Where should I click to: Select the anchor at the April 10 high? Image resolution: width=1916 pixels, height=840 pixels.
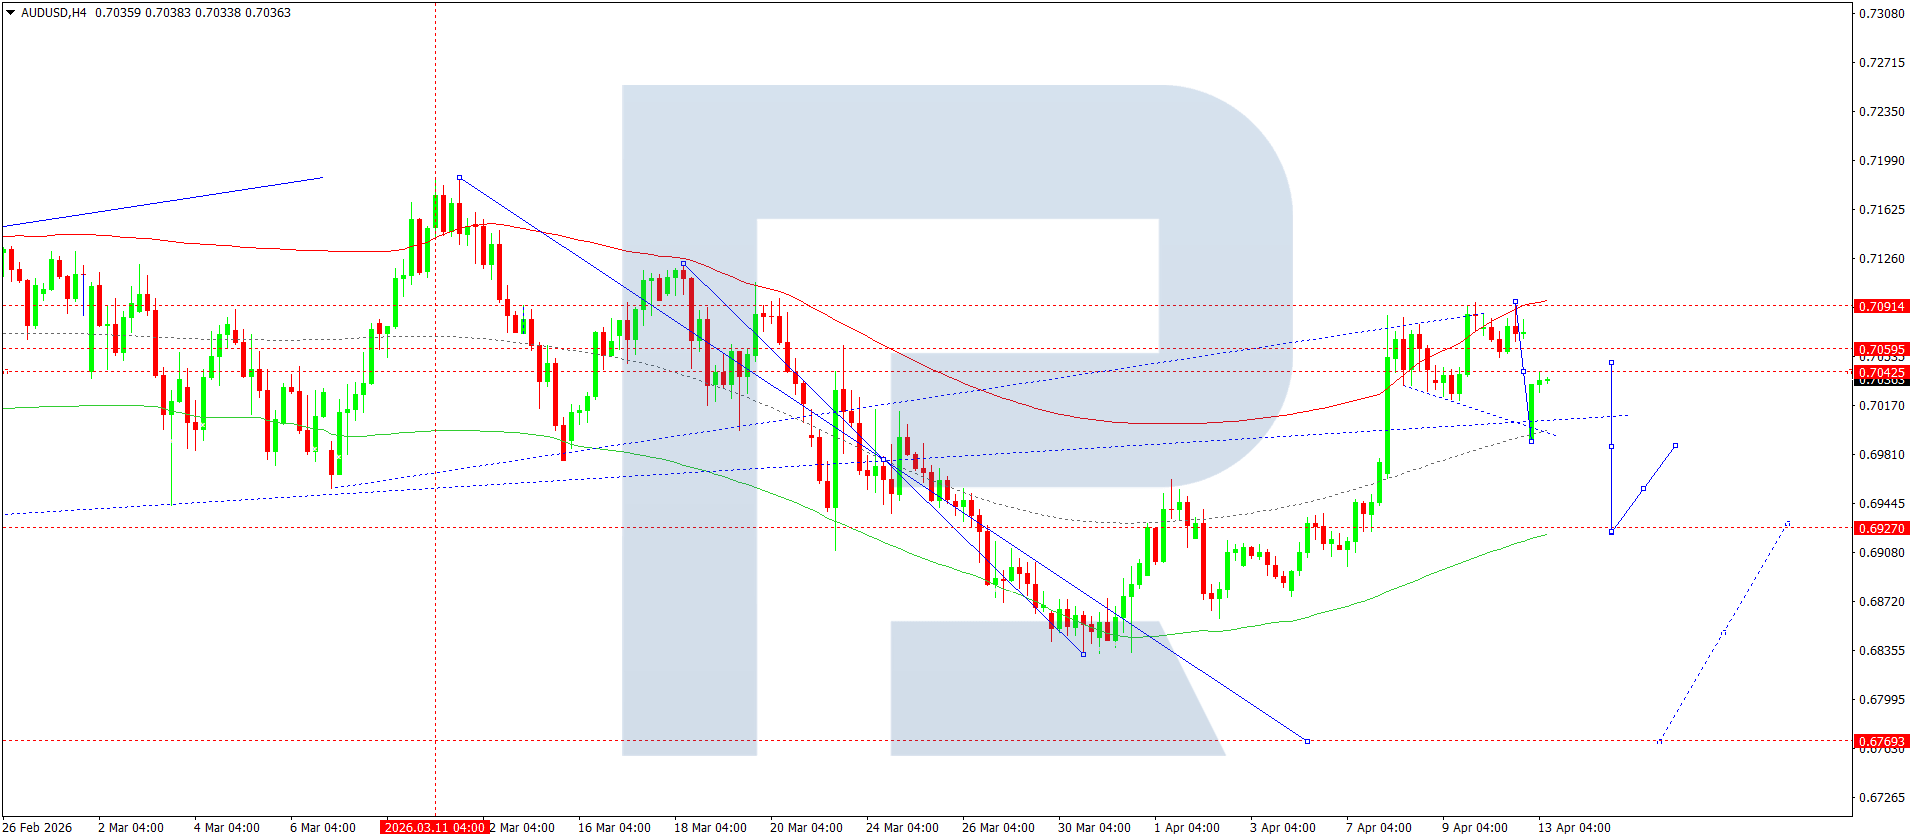[x=1516, y=301]
